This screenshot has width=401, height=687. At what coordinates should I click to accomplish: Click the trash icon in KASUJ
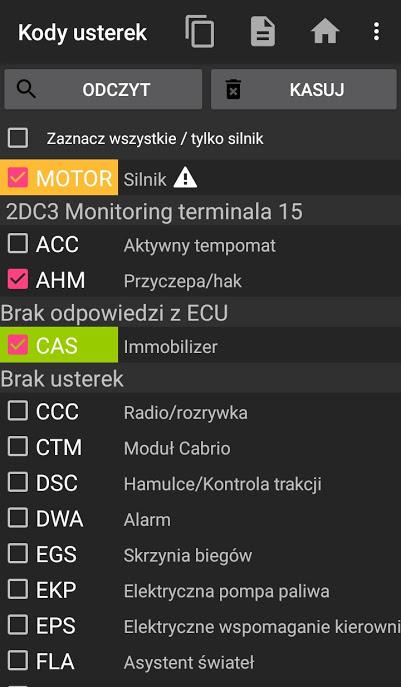click(x=233, y=89)
